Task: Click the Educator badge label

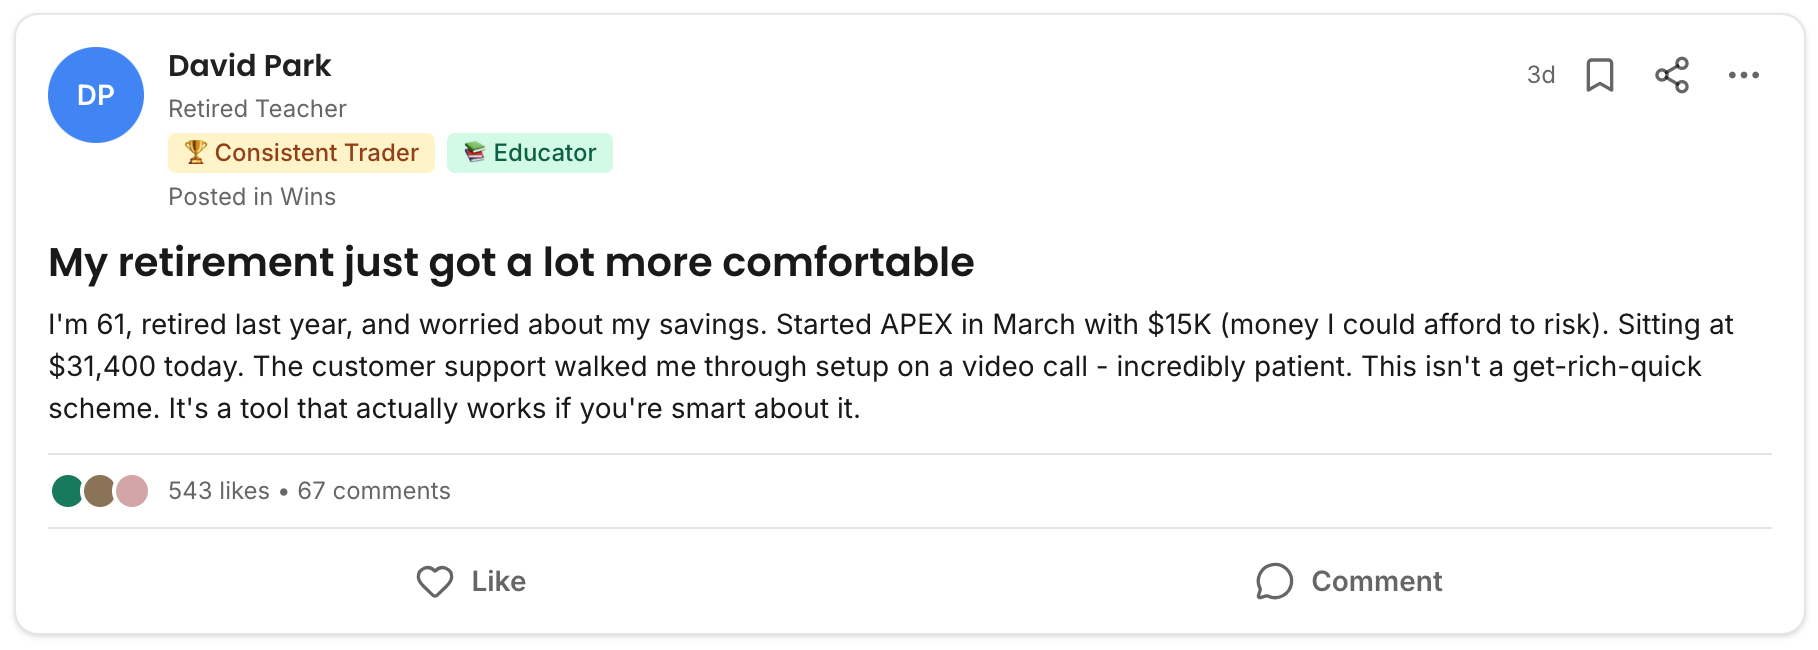Action: pos(544,153)
